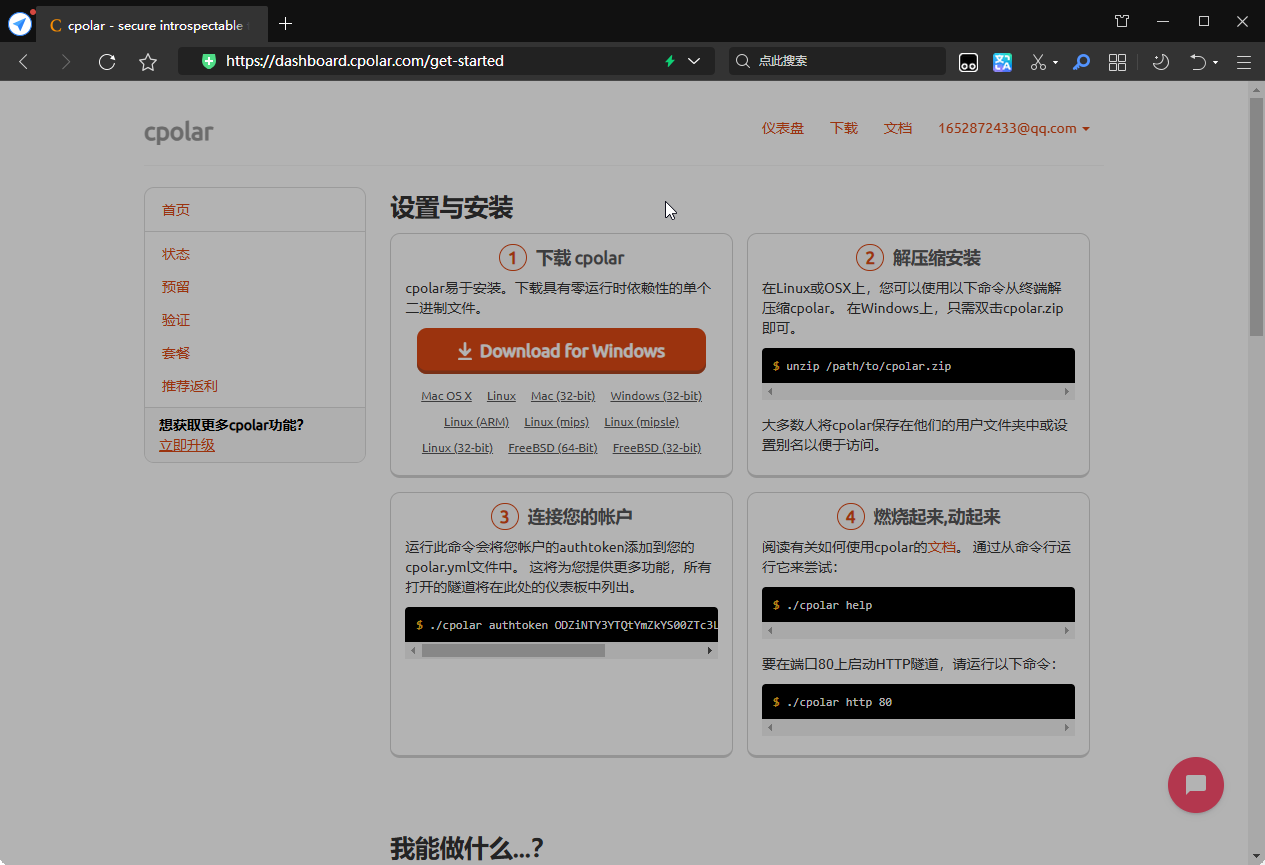The height and width of the screenshot is (865, 1265).
Task: Click the 文档 link in step 4
Action: [x=942, y=547]
